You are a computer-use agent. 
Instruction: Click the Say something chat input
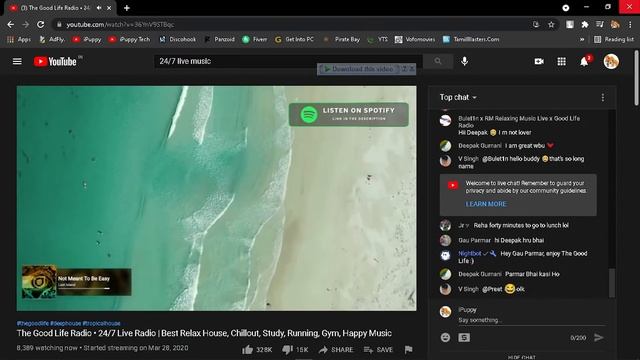point(531,320)
